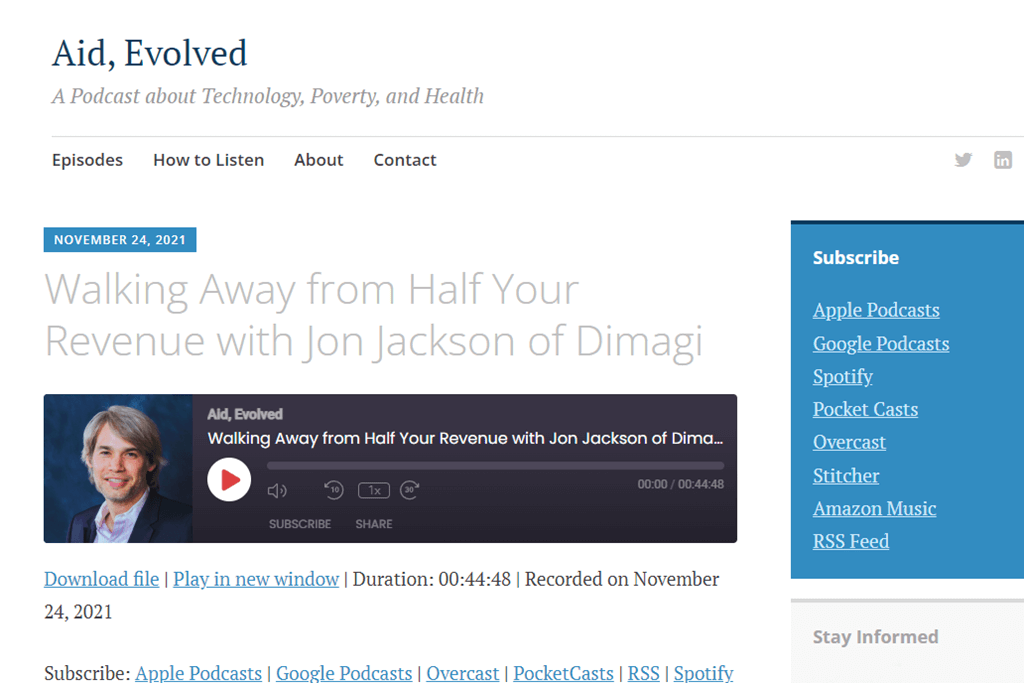Click Jon Jackson episode thumbnail

[118, 468]
